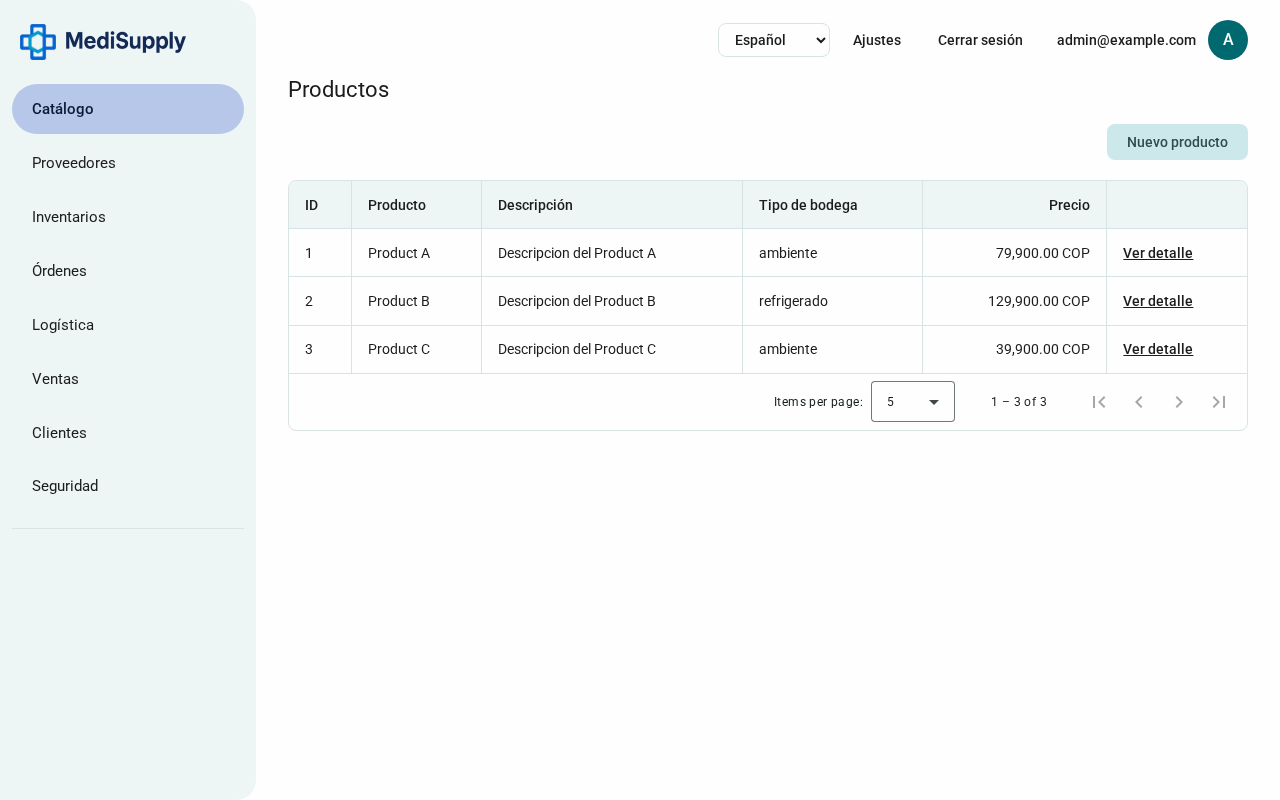The height and width of the screenshot is (800, 1280).
Task: Click Descripcion del Product B cell
Action: tap(612, 301)
